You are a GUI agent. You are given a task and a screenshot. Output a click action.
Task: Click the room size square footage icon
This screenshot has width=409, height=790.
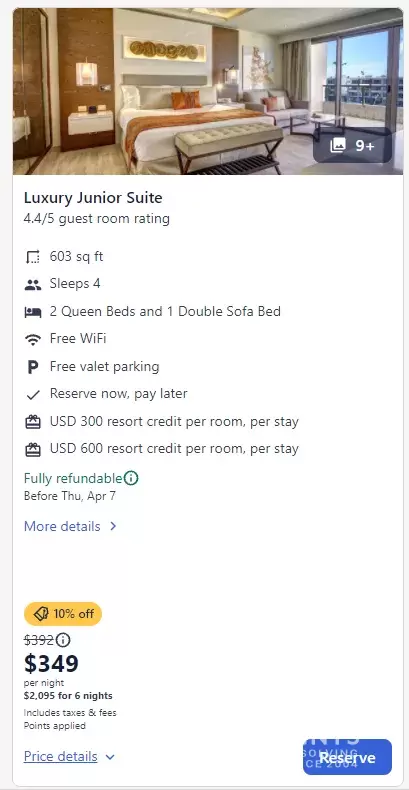(32, 257)
